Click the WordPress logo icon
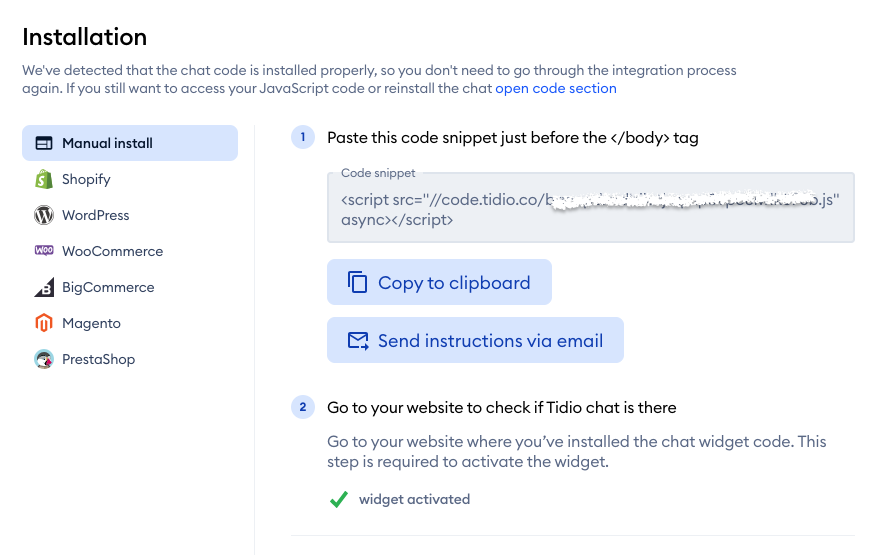881x555 pixels. pyautogui.click(x=44, y=215)
